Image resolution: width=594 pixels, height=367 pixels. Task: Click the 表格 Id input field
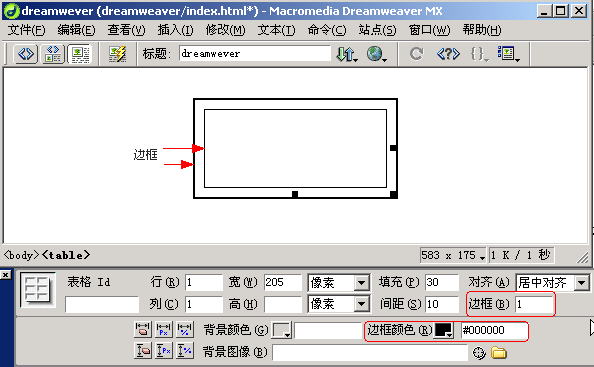(x=102, y=305)
